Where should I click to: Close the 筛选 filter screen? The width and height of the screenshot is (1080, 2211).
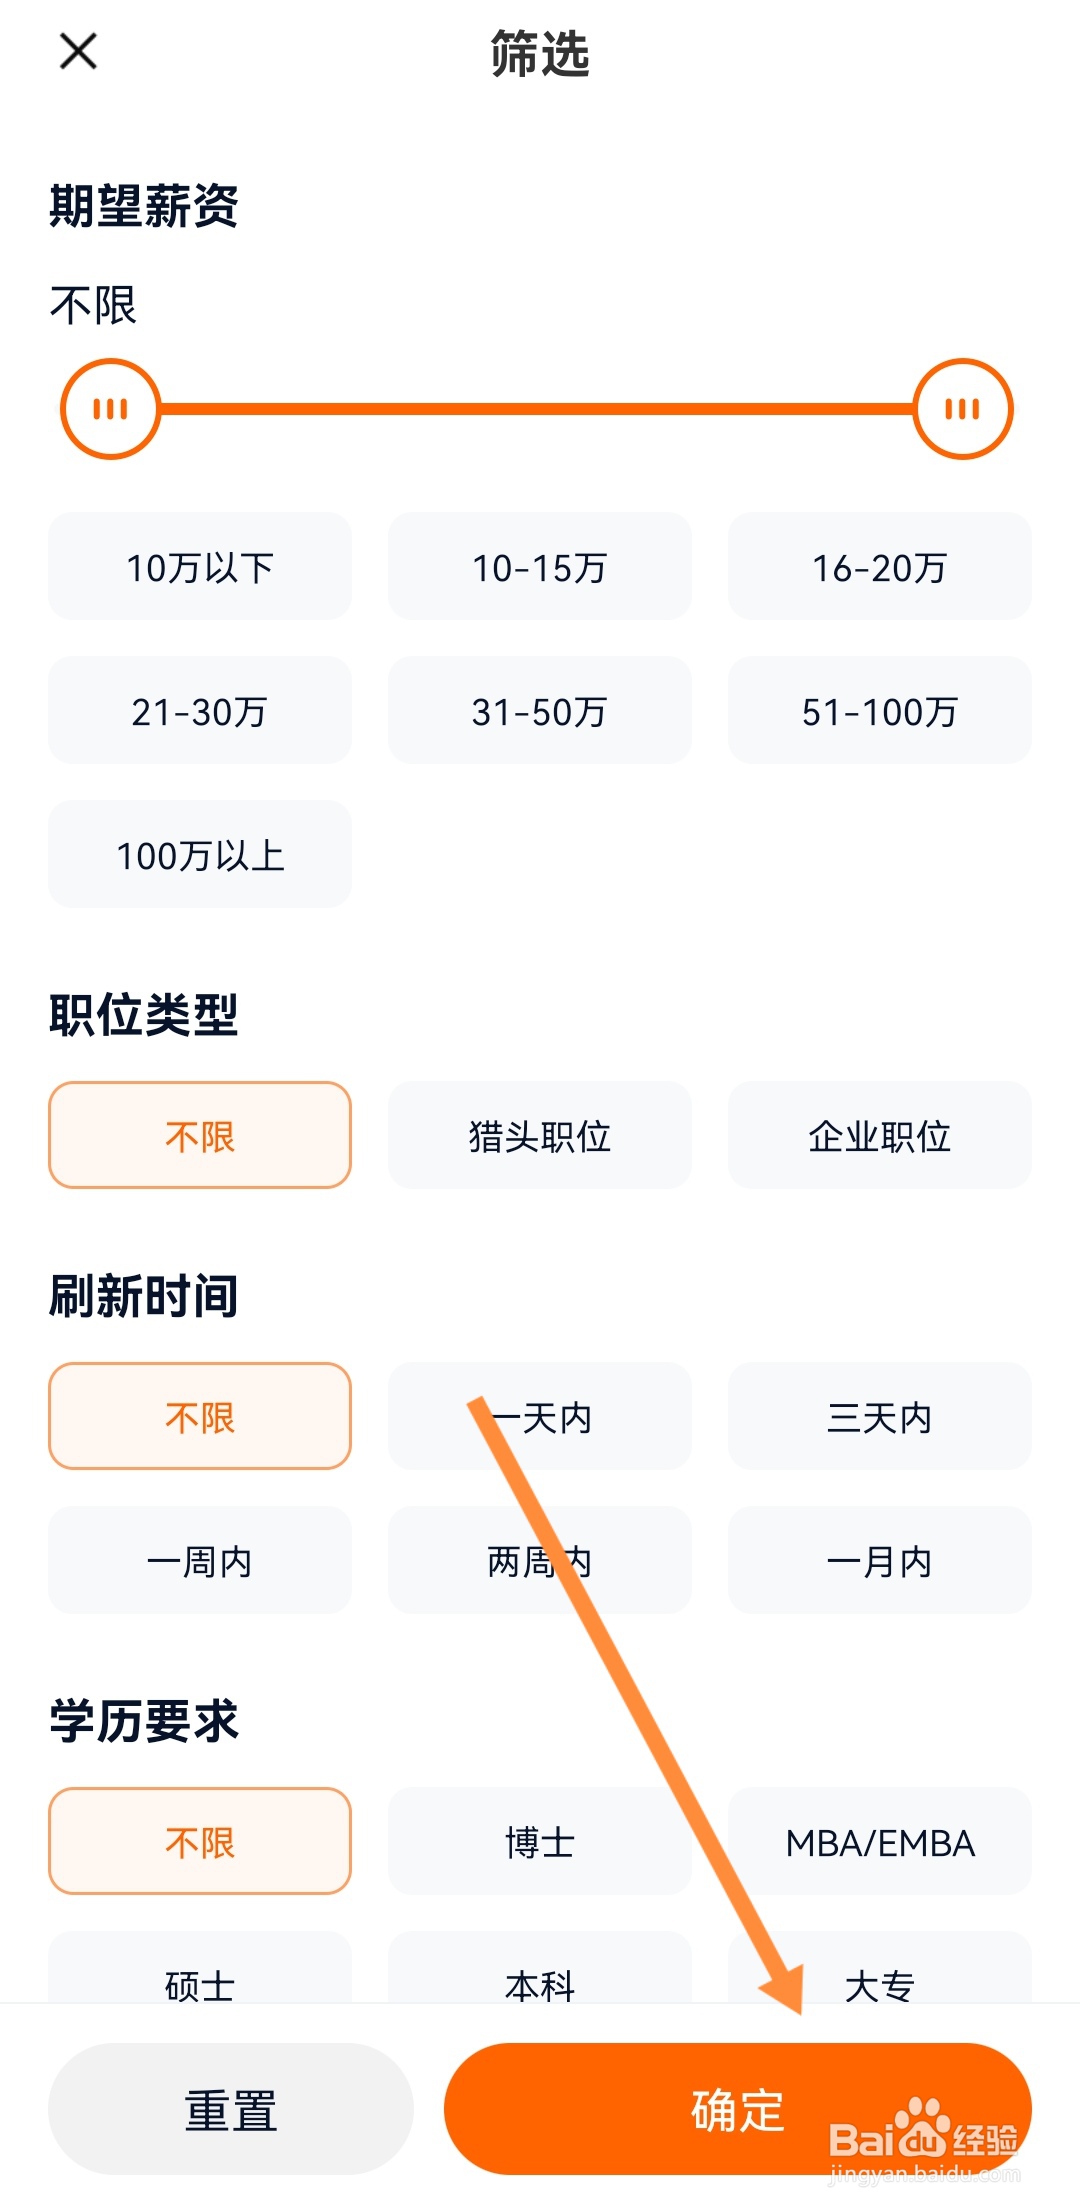coord(78,51)
